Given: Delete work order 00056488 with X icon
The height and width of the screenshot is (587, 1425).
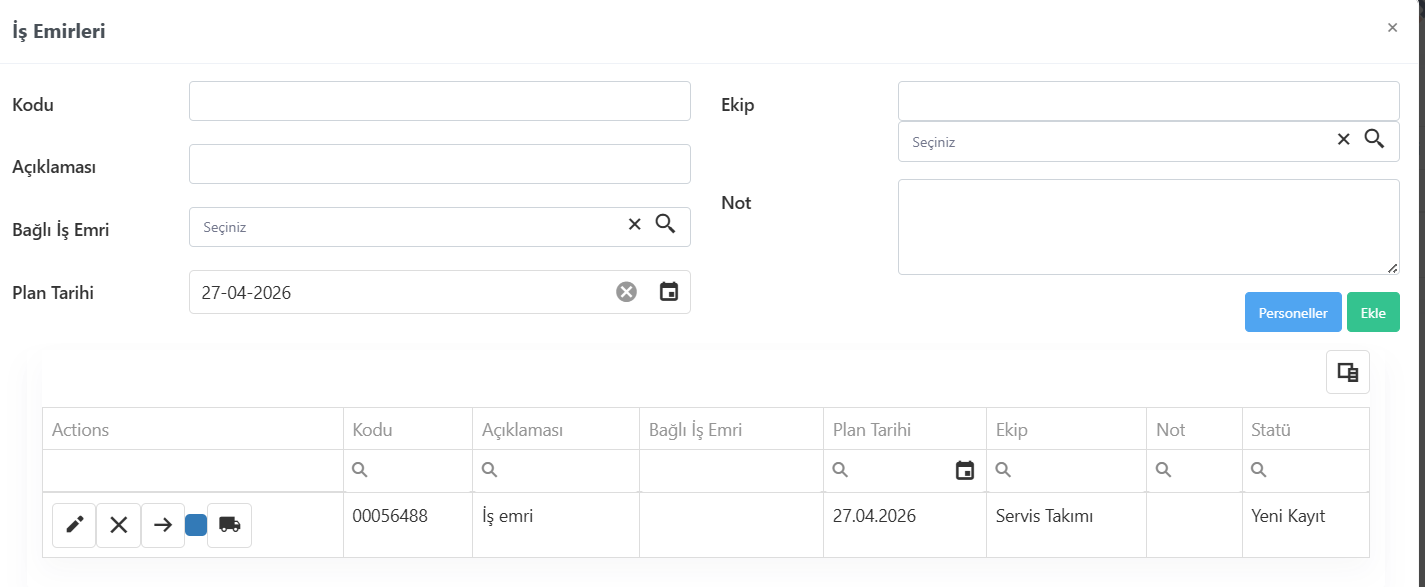Looking at the screenshot, I should coord(118,525).
